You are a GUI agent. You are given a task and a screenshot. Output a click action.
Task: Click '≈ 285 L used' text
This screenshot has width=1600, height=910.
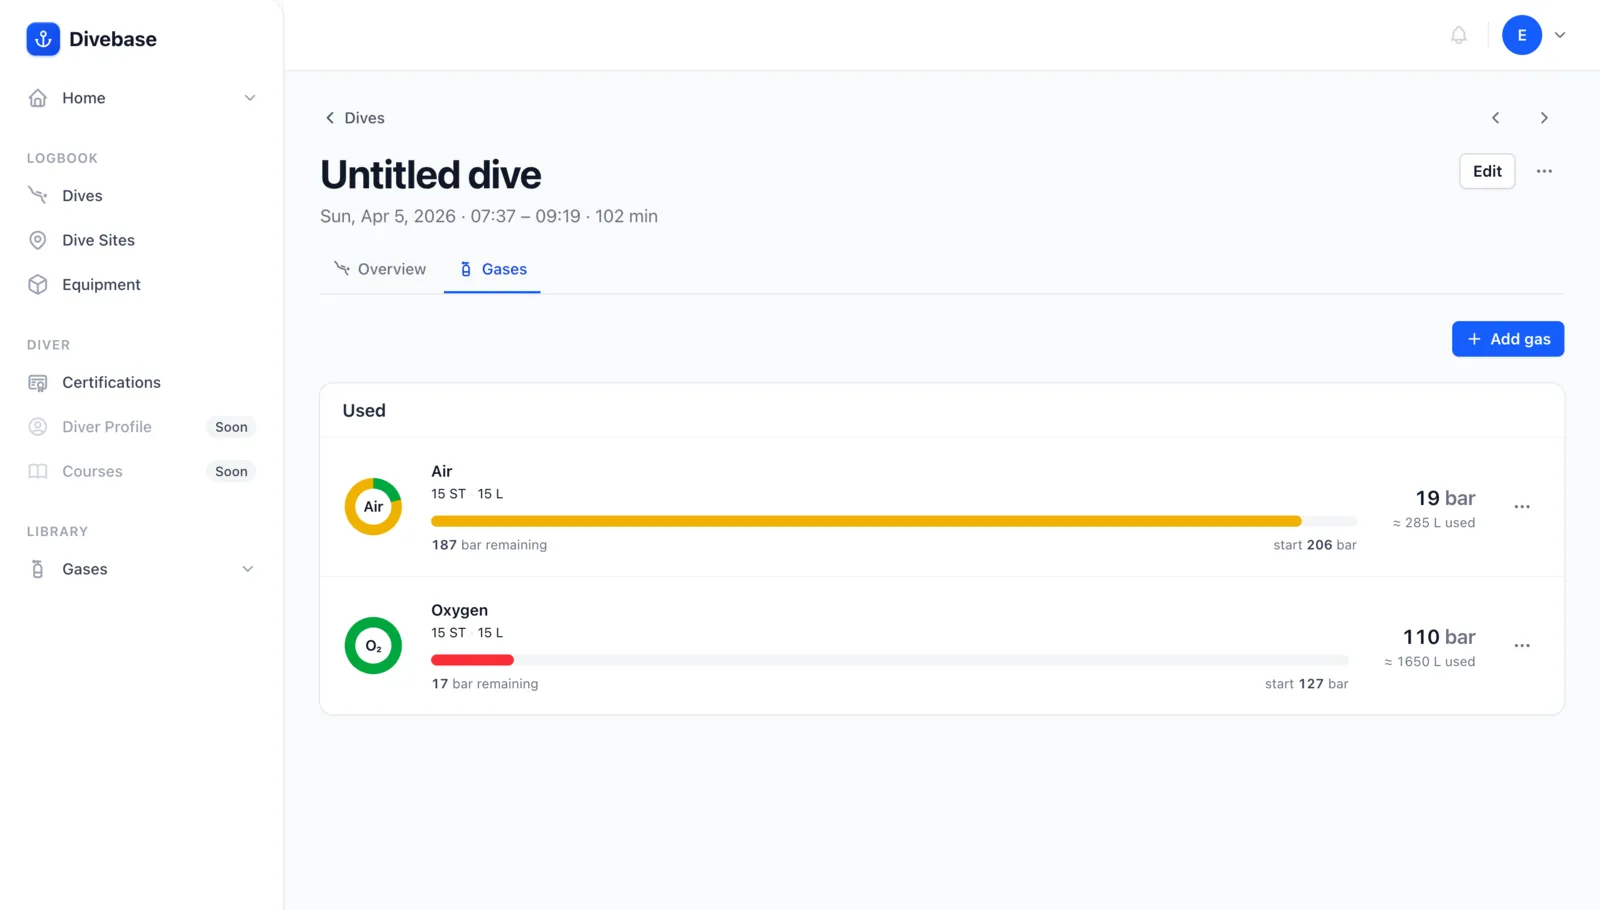1434,523
